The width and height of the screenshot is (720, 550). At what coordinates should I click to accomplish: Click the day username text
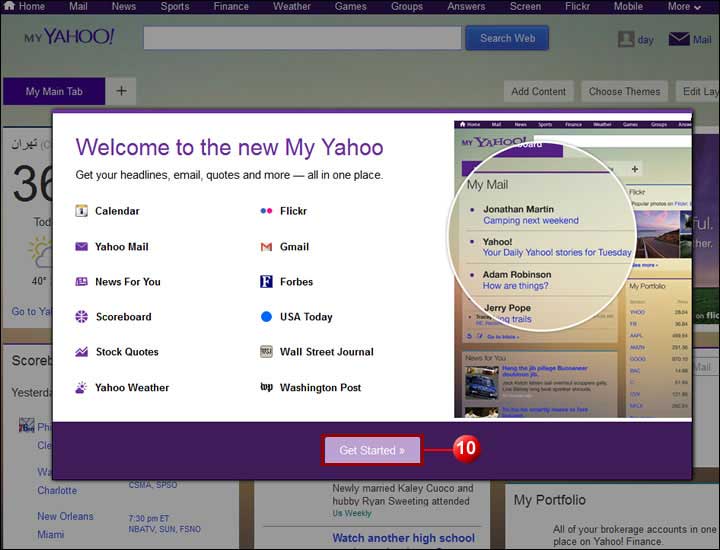coord(645,40)
